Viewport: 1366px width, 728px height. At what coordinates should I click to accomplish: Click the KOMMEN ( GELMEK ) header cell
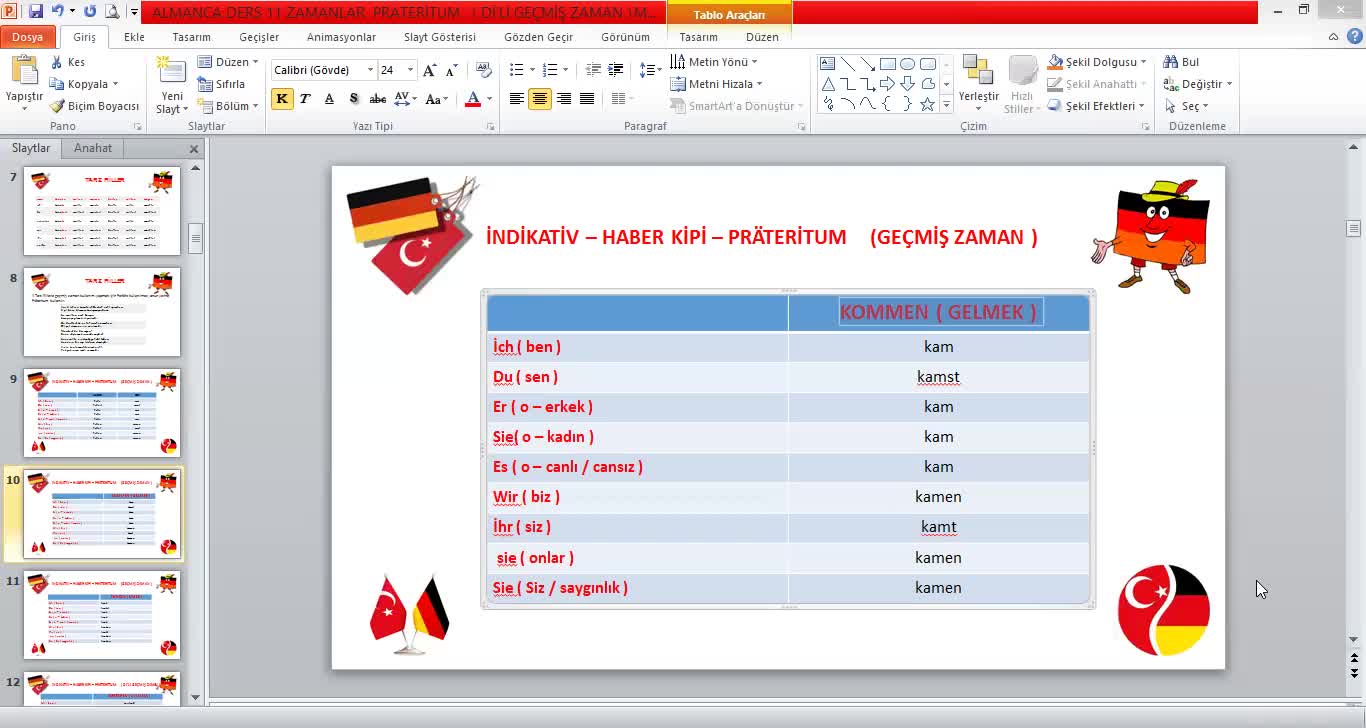coord(938,312)
